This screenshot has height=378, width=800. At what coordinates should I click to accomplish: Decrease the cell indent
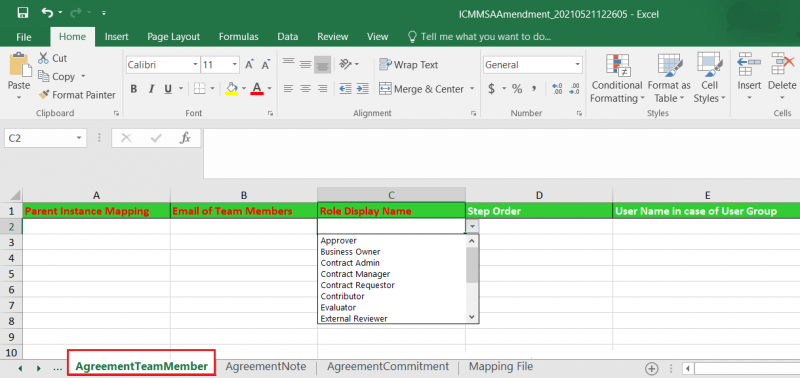(x=345, y=89)
